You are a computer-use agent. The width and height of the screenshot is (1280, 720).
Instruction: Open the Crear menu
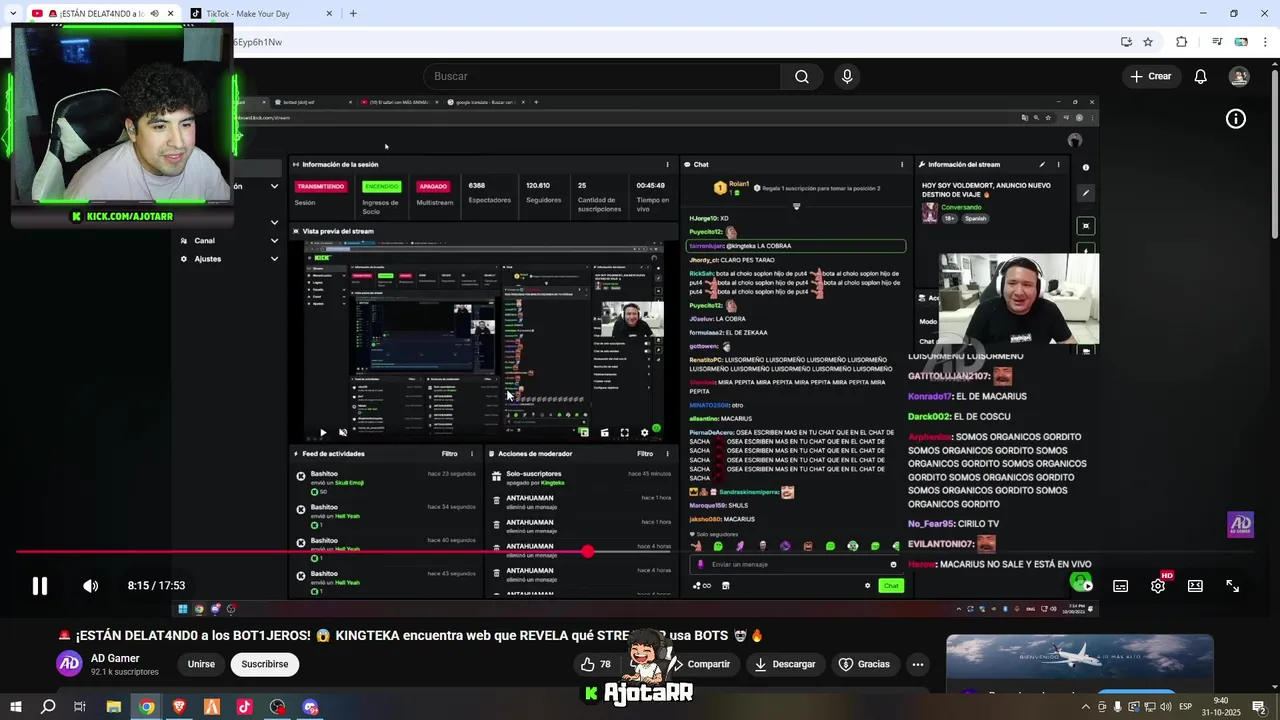pos(1151,76)
